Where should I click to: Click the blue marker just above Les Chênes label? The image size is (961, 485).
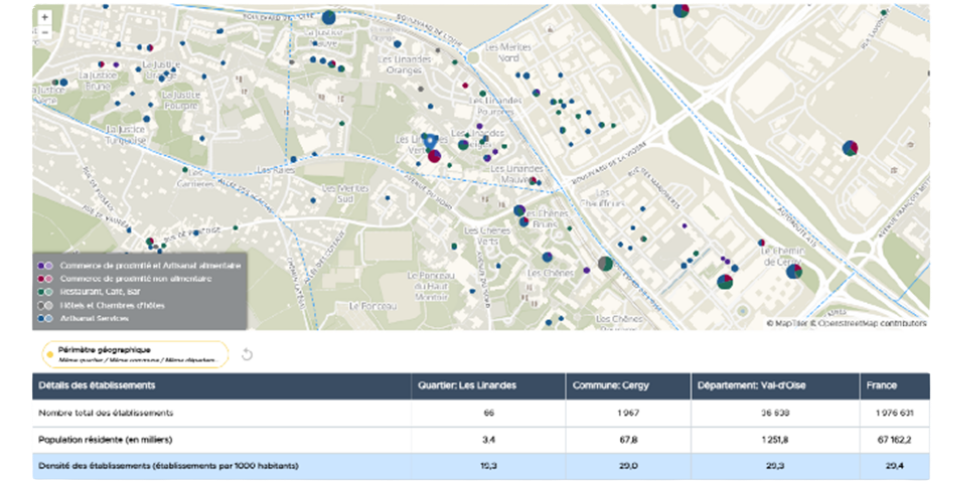pos(547,257)
